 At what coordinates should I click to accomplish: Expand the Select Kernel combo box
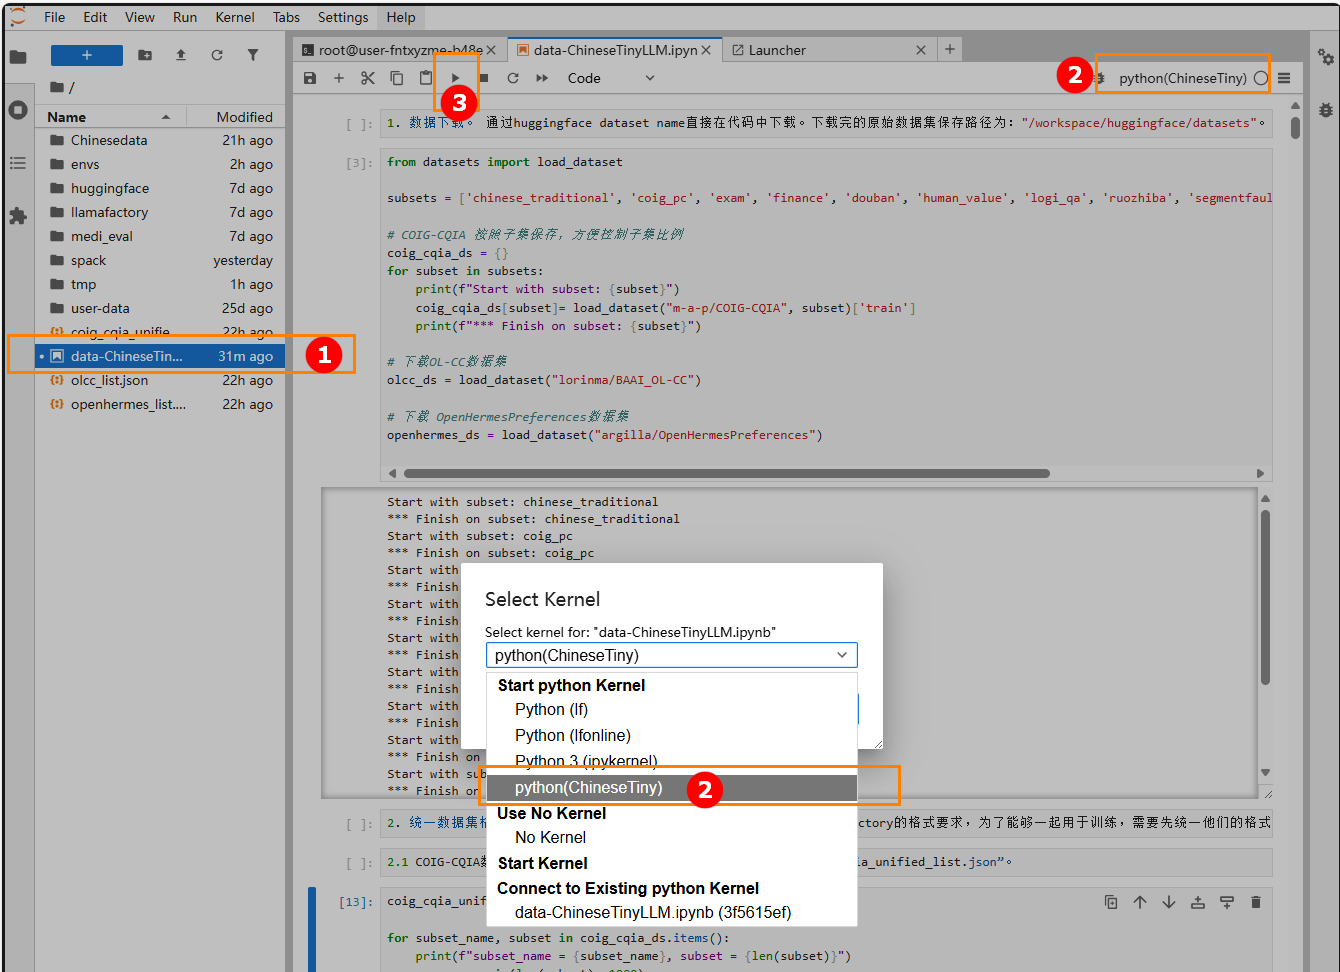(671, 655)
